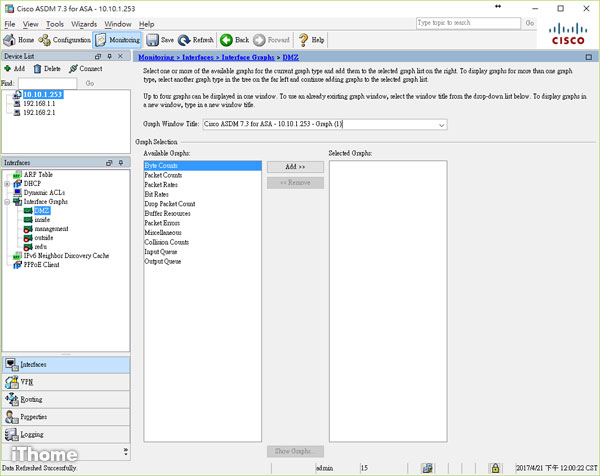Open the Window menu
This screenshot has height=476, width=600.
pyautogui.click(x=118, y=24)
